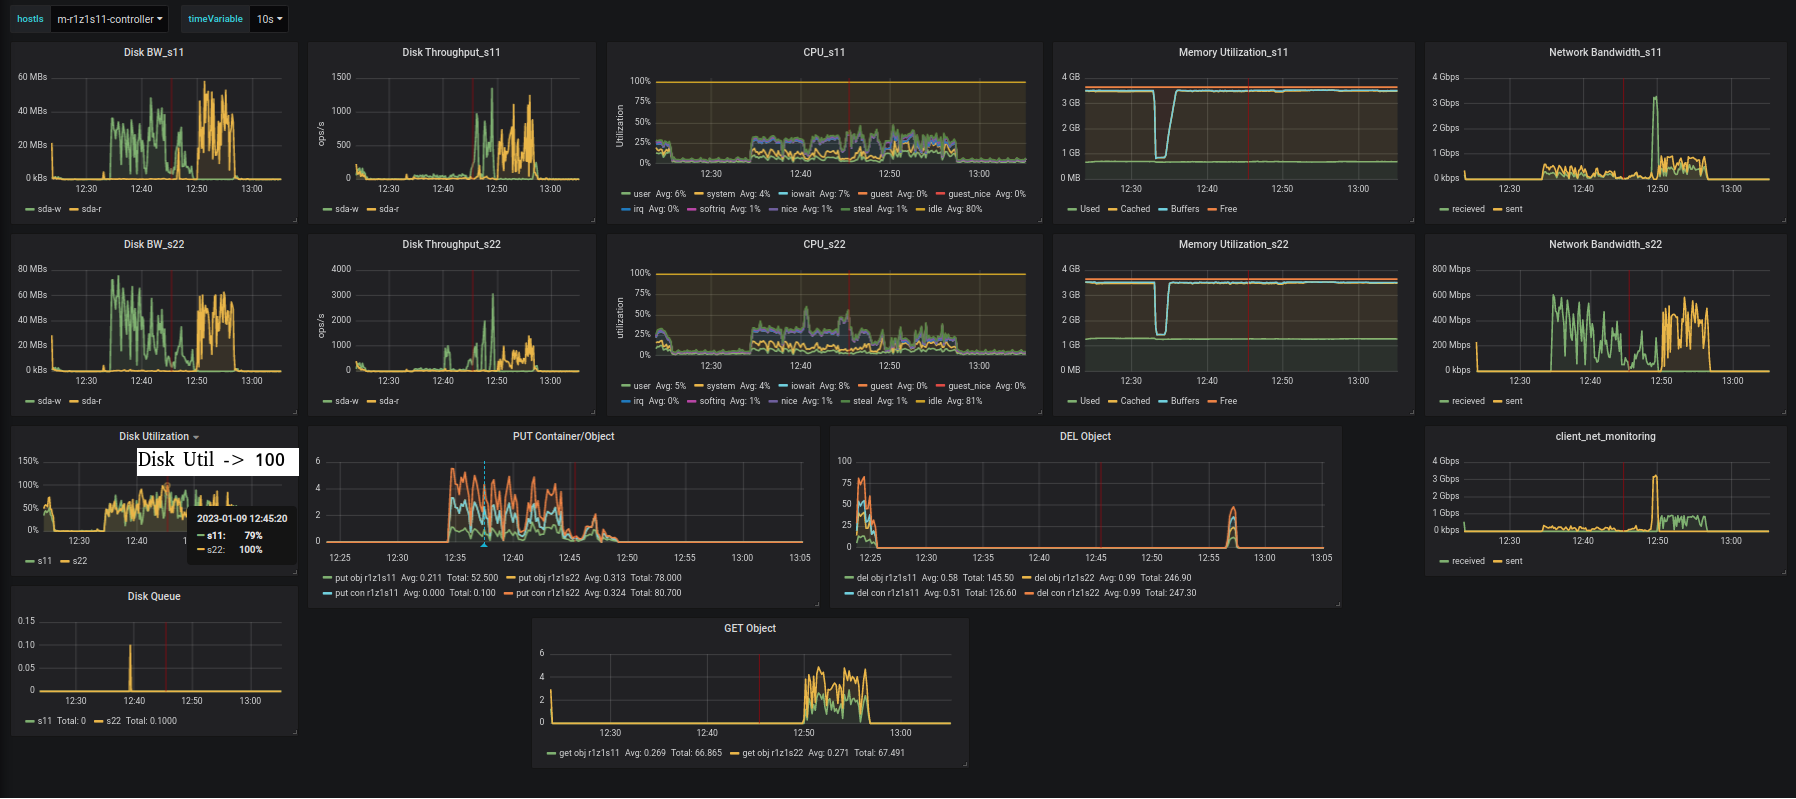Expand the Disk Utilization panel title menu
Image resolution: width=1796 pixels, height=799 pixels.
coord(159,437)
